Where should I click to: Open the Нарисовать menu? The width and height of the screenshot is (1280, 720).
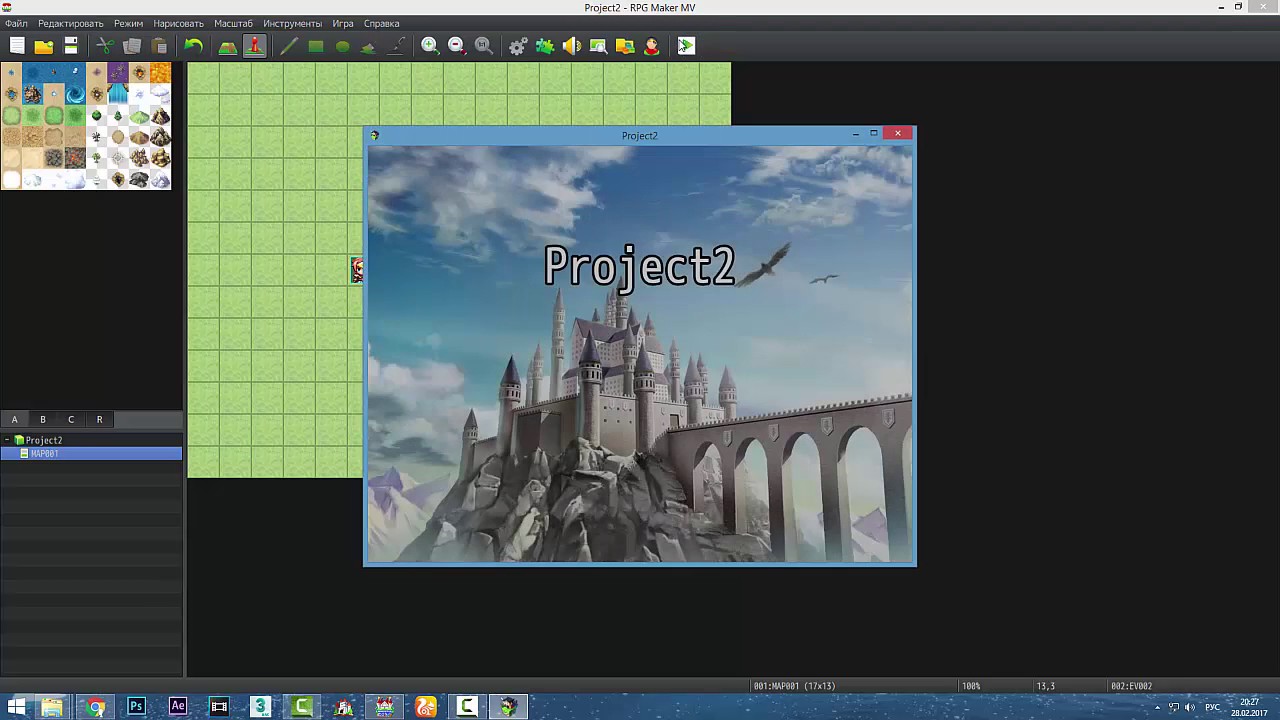(178, 23)
